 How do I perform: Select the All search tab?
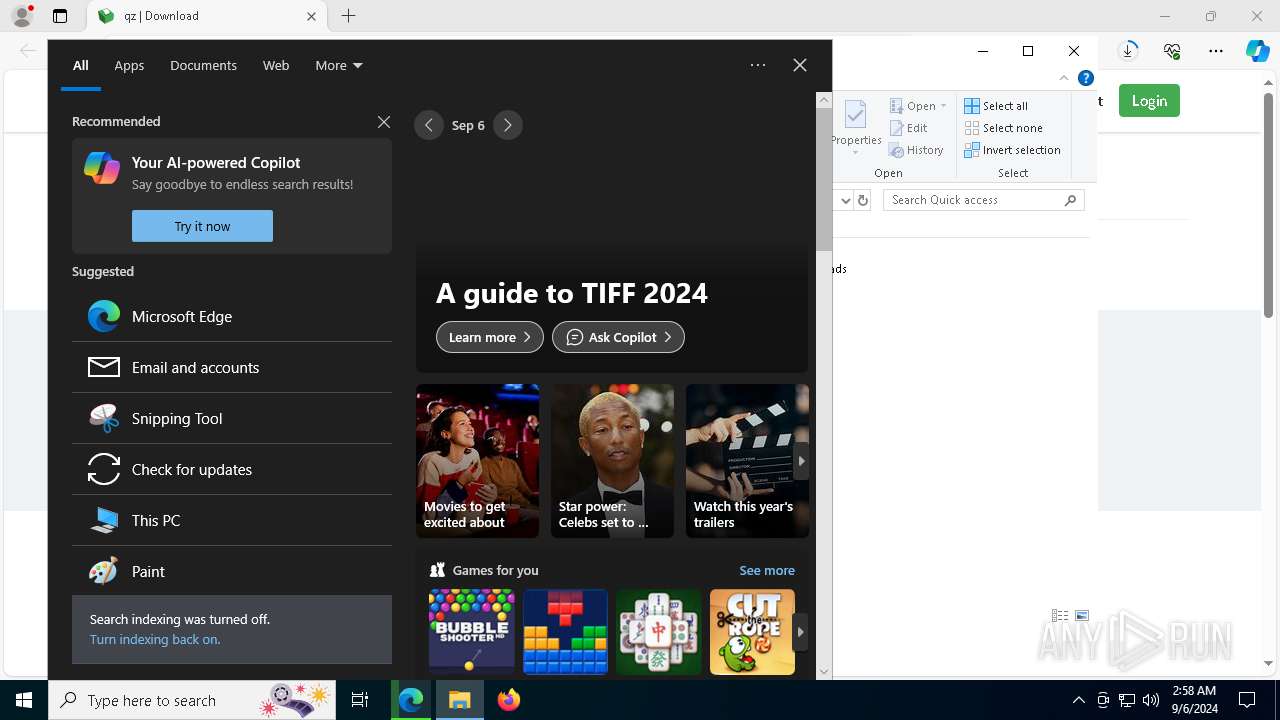tap(81, 65)
